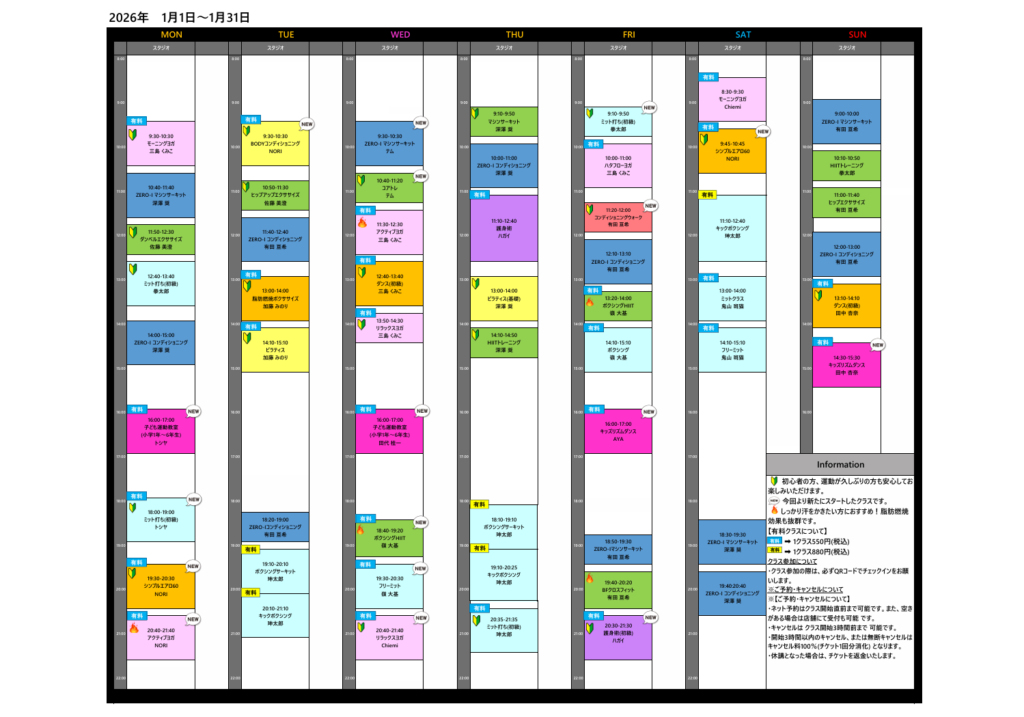Click fire icon on Monday 20:40 アクティブヨガ
This screenshot has height=717, width=1024.
132,629
